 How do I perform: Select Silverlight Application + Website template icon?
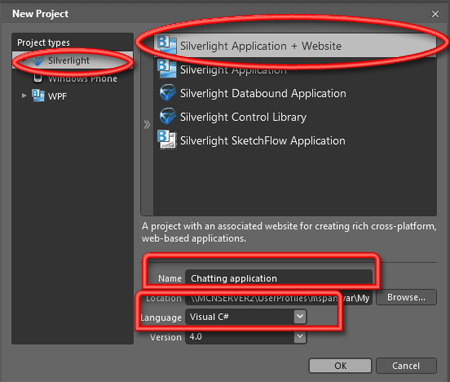tap(167, 45)
